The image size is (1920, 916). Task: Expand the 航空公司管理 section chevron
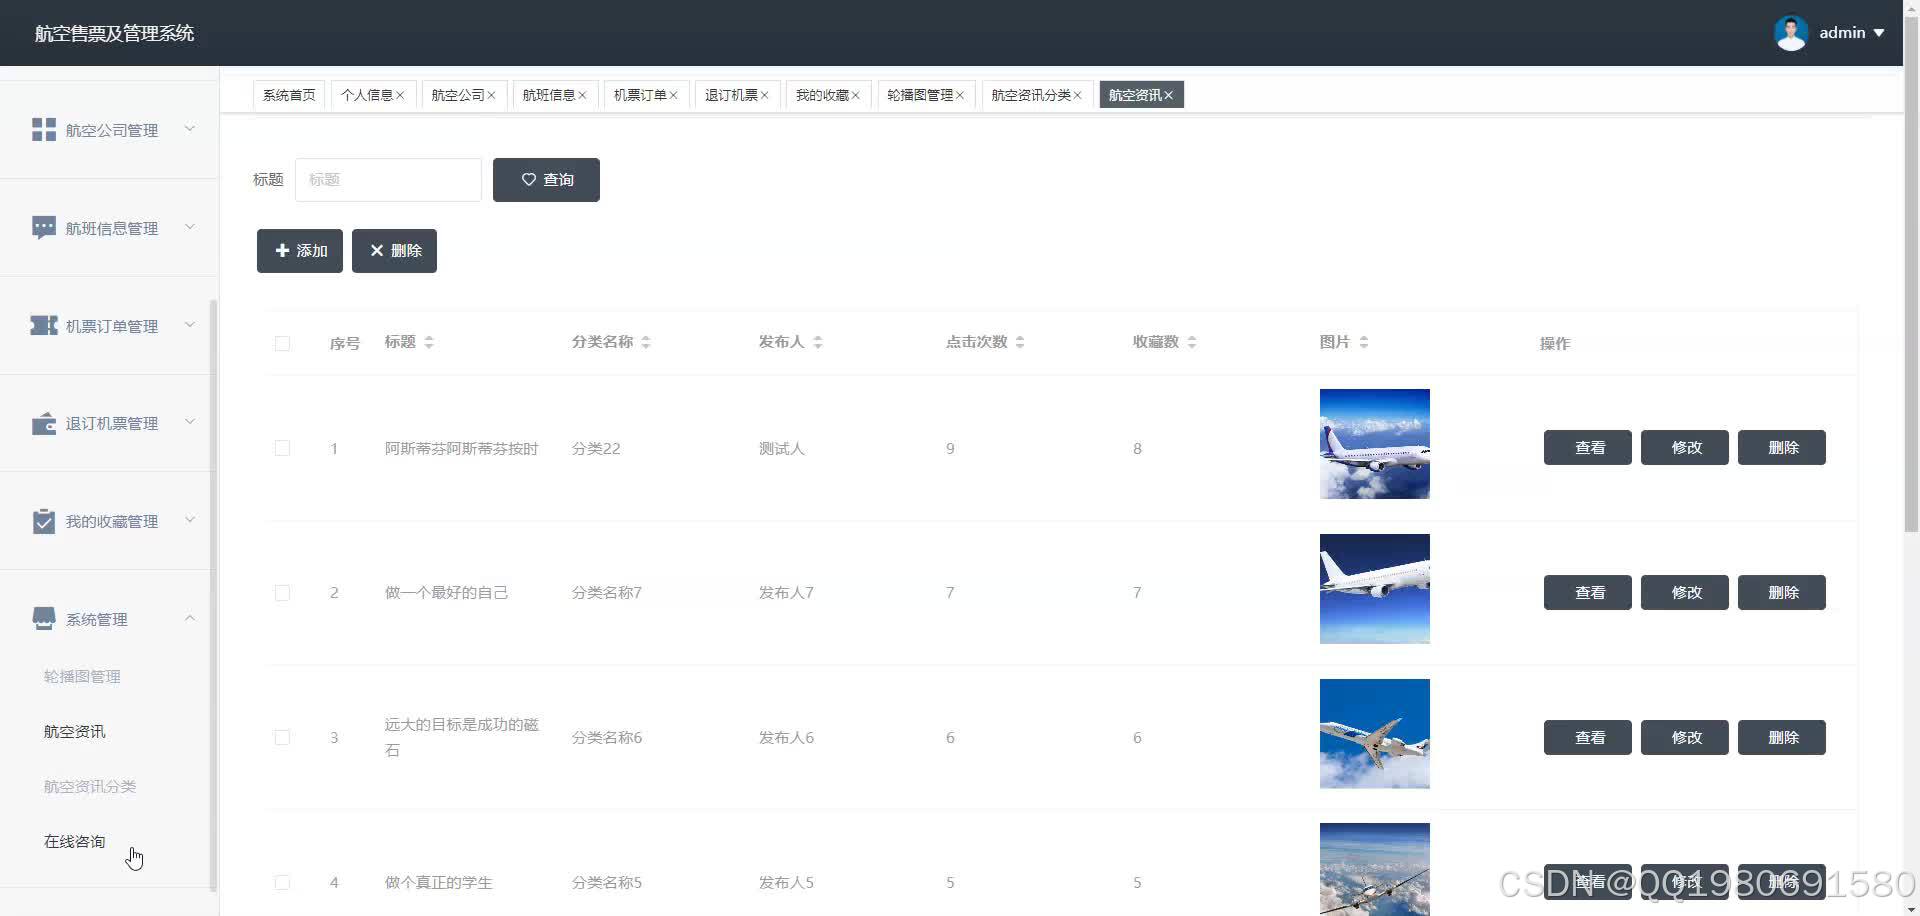190,129
